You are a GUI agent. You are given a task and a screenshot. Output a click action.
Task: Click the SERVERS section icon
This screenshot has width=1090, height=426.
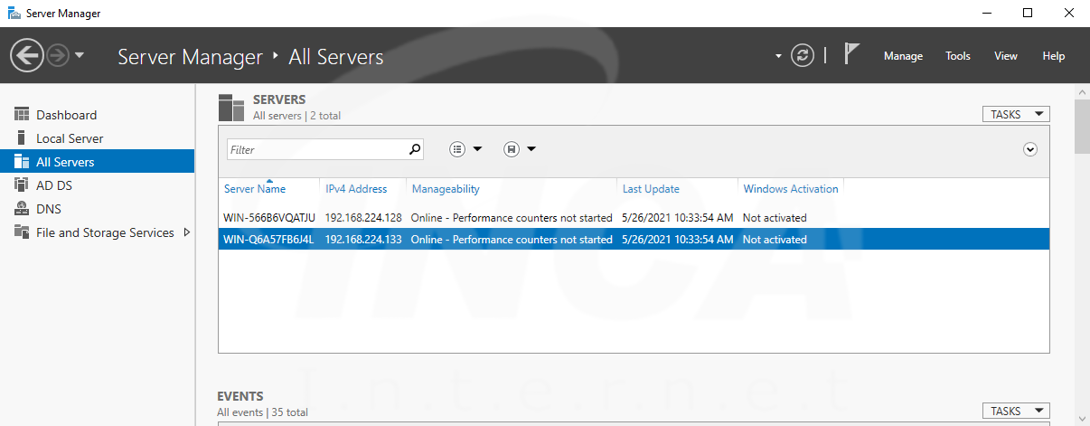231,107
